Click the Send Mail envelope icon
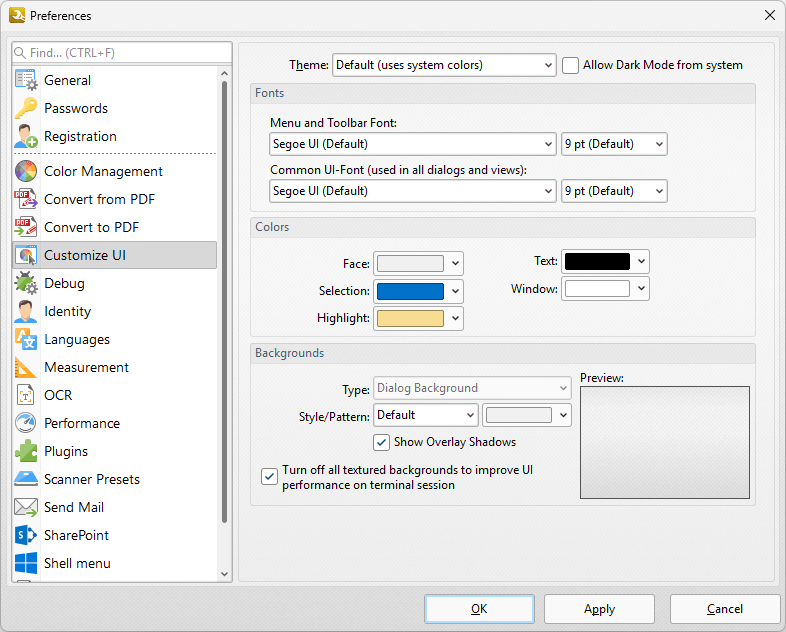786x632 pixels. (26, 507)
